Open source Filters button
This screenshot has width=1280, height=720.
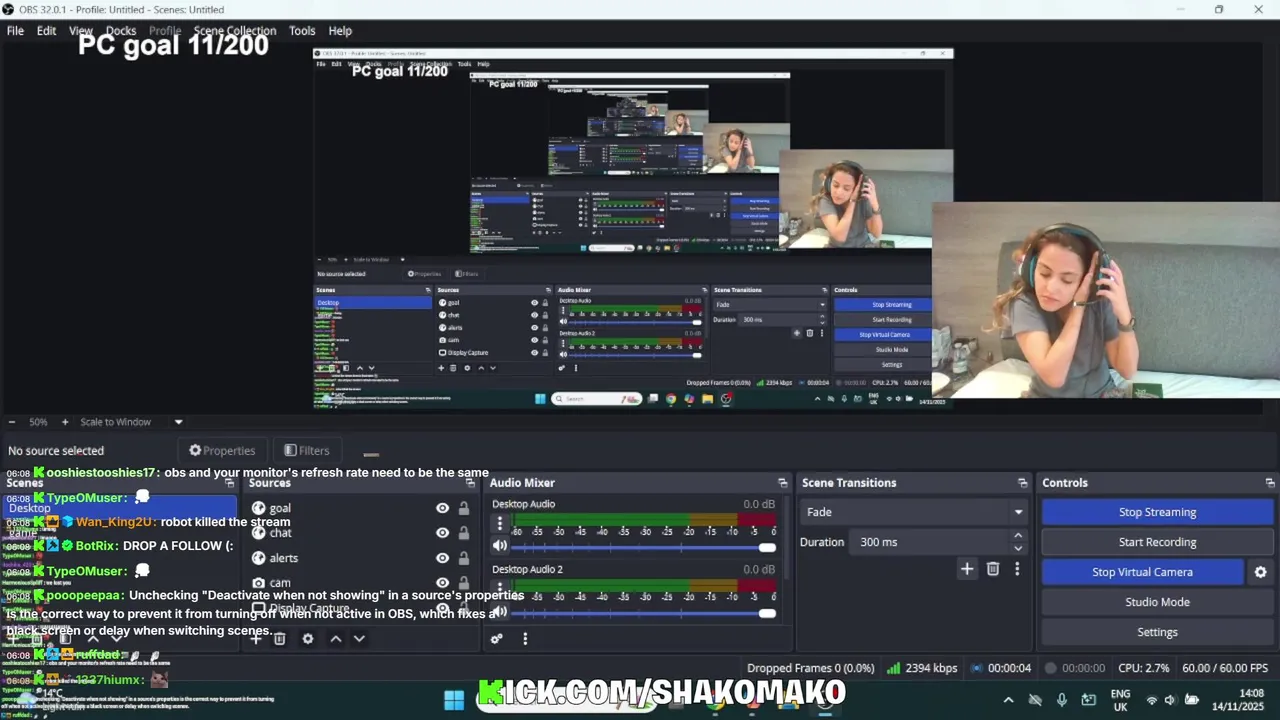pos(306,450)
